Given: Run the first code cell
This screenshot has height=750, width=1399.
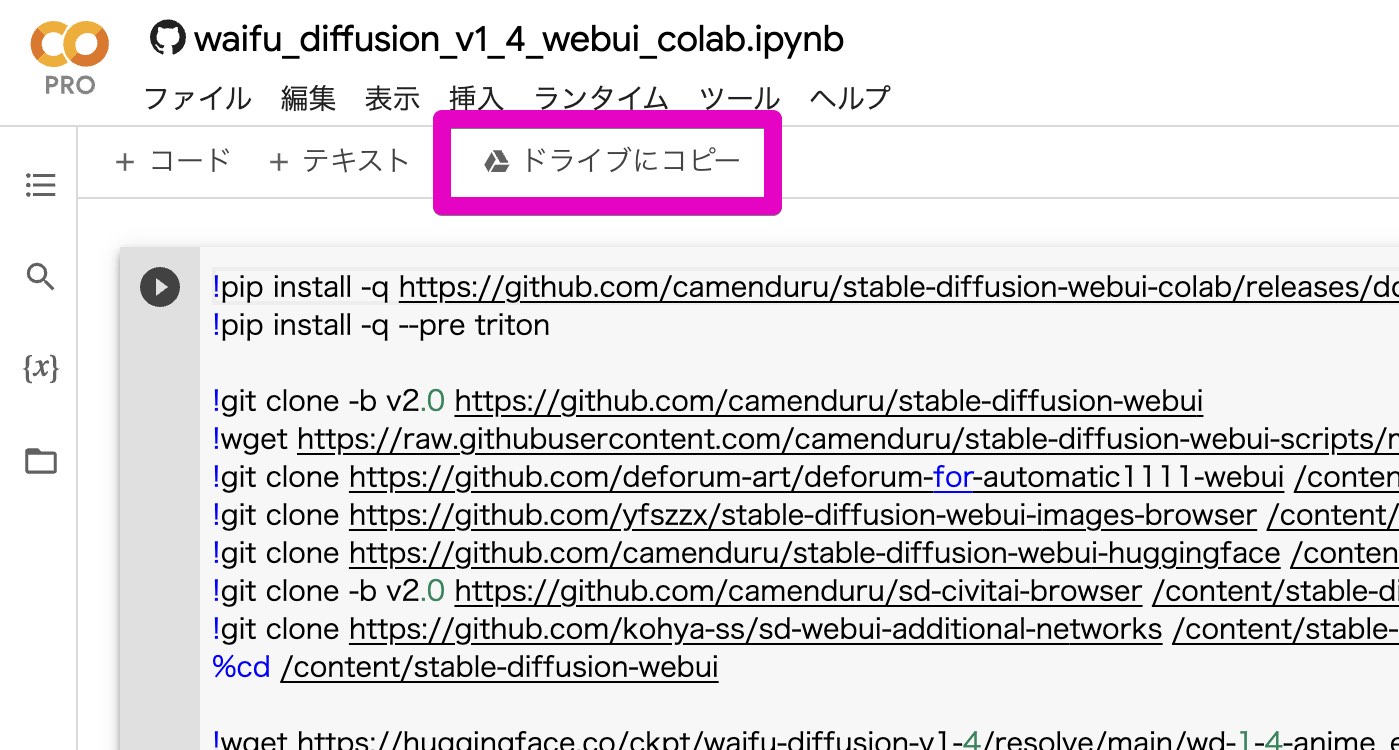Looking at the screenshot, I should click(159, 287).
